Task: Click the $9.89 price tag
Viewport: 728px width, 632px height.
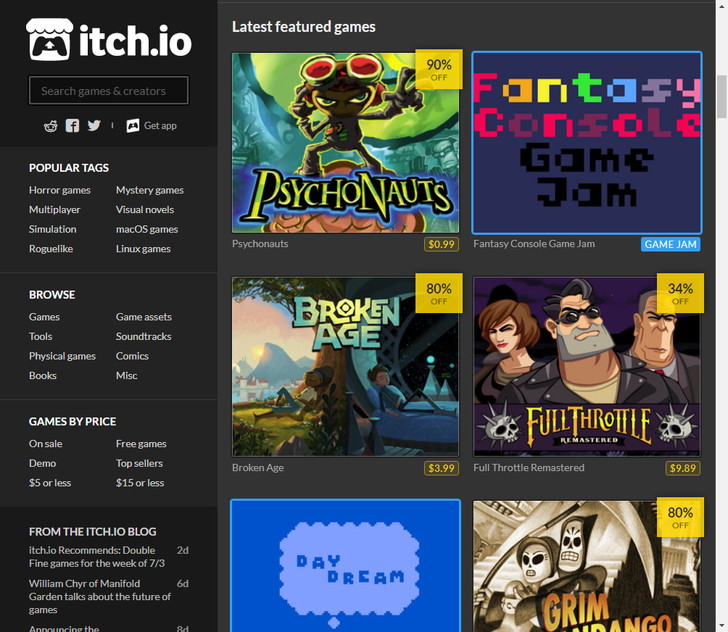Action: pos(683,468)
